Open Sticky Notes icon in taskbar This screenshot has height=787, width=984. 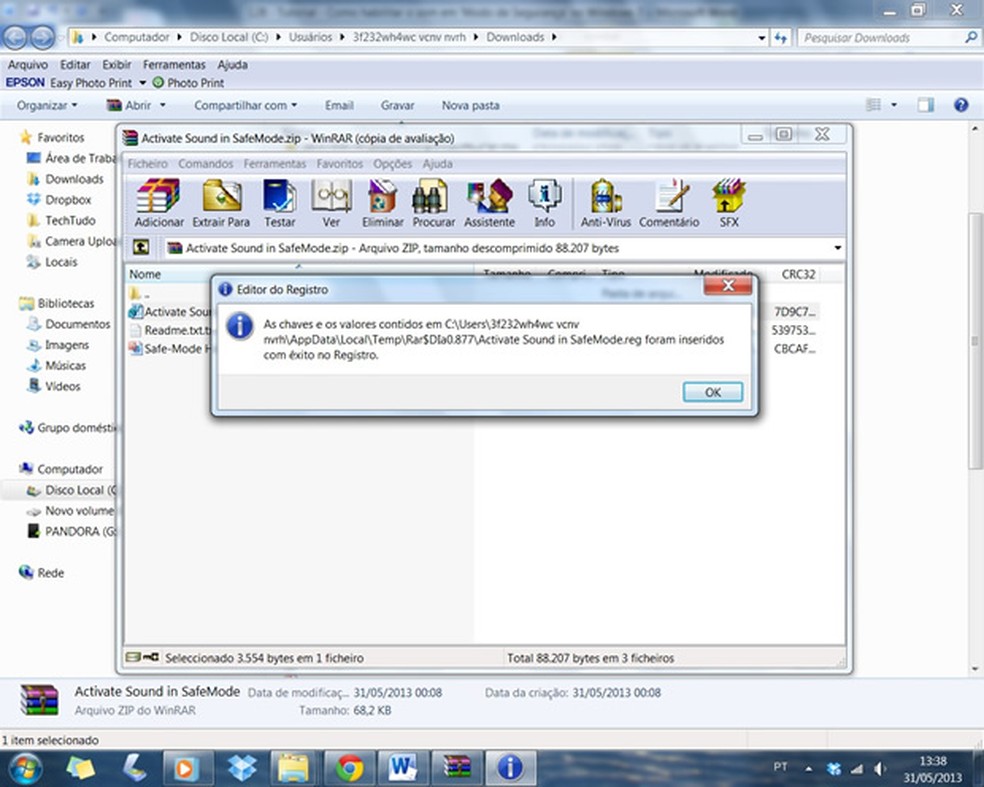click(x=80, y=768)
